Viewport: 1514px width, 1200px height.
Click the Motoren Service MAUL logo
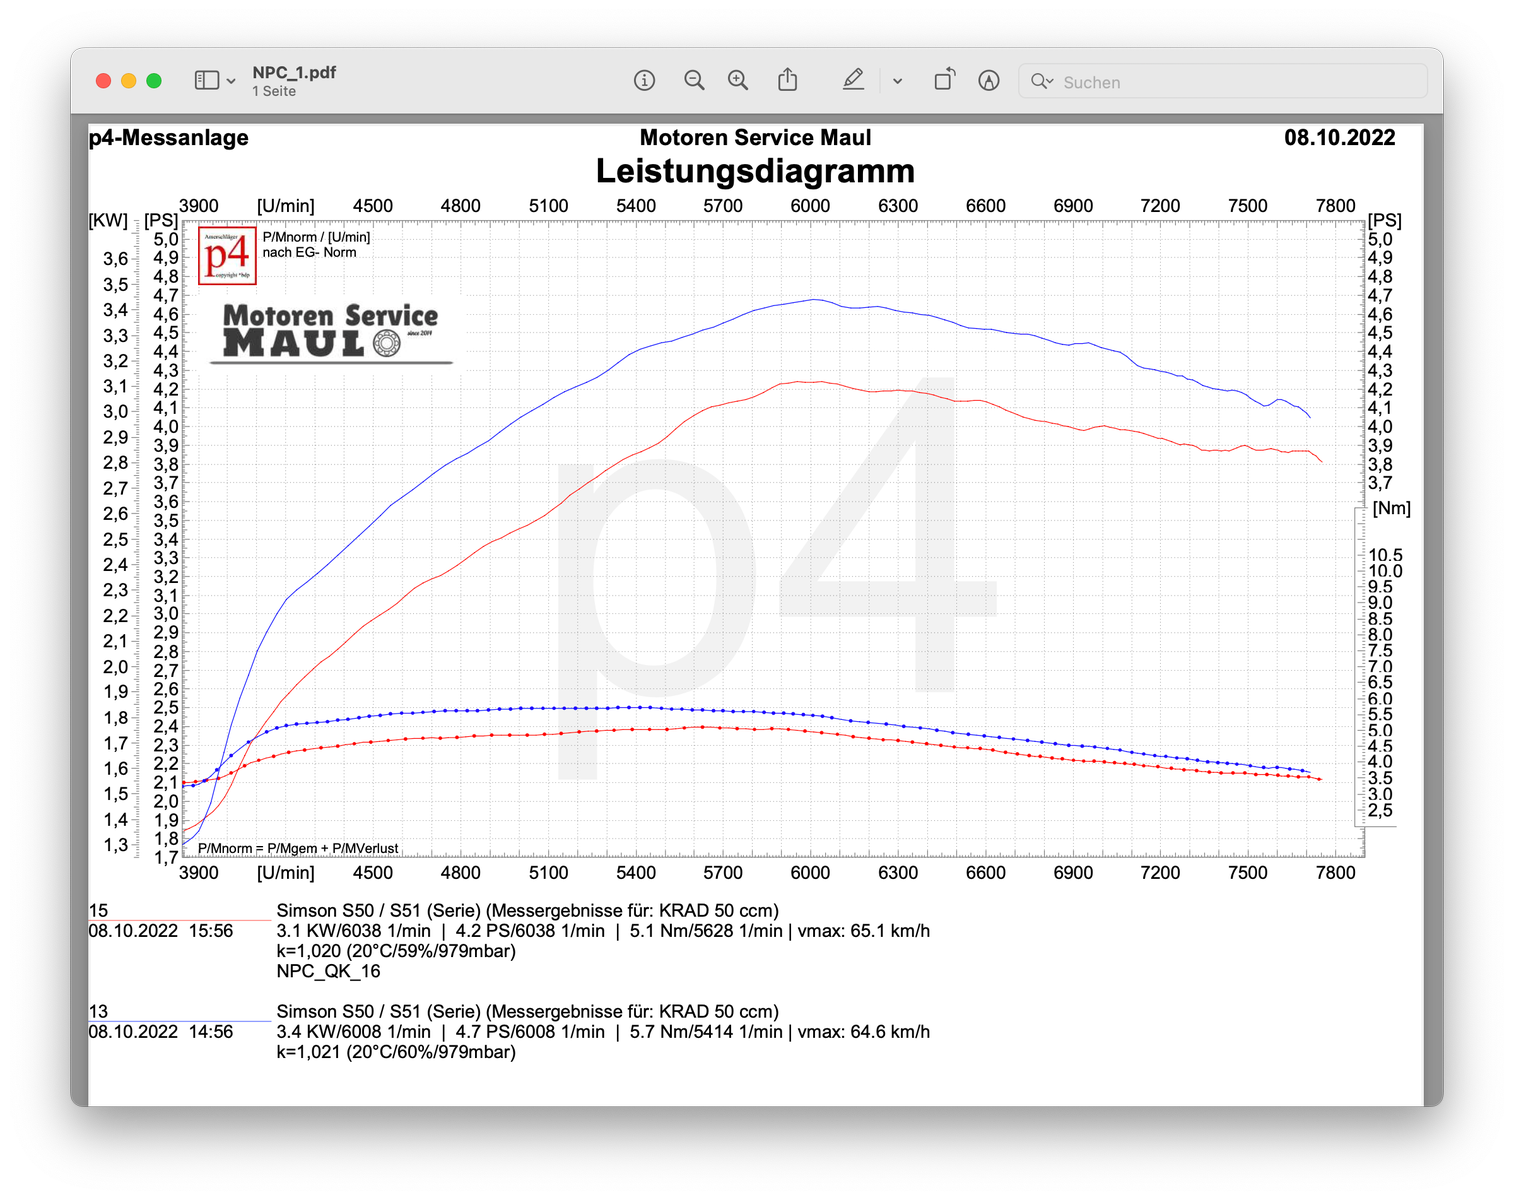pos(331,331)
